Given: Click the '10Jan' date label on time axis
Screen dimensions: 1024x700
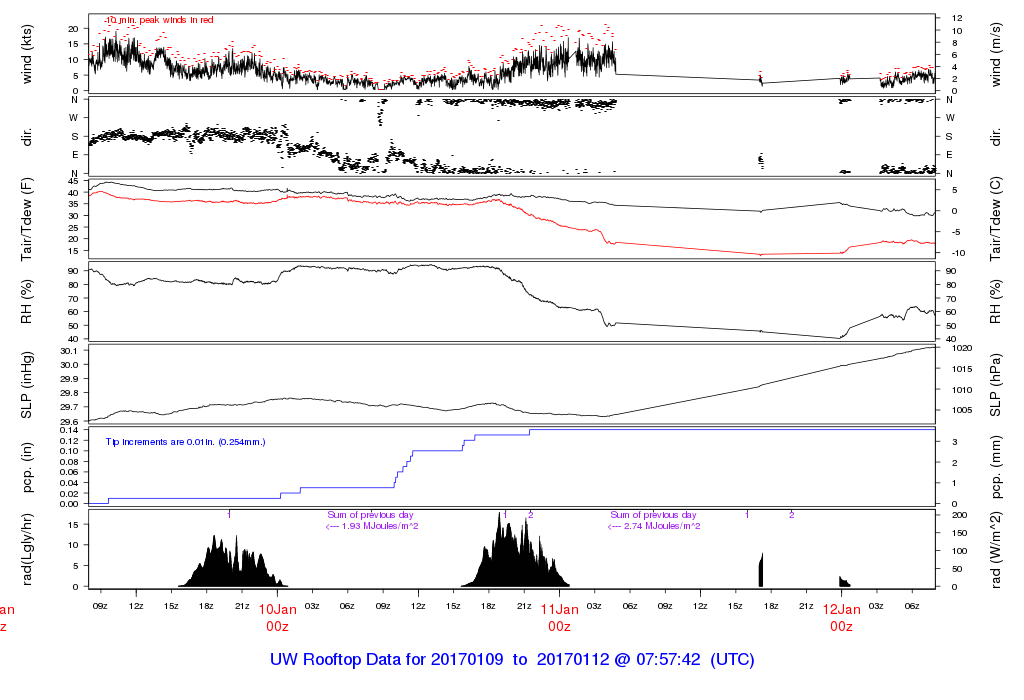Looking at the screenshot, I should (278, 609).
